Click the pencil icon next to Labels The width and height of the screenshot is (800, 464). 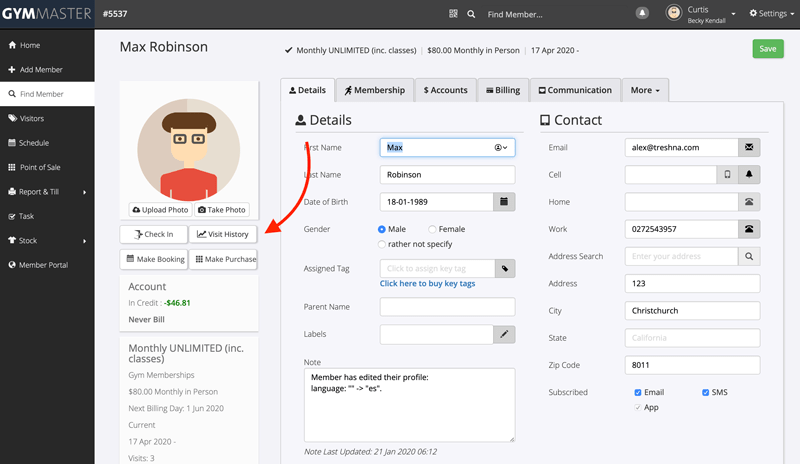click(505, 334)
